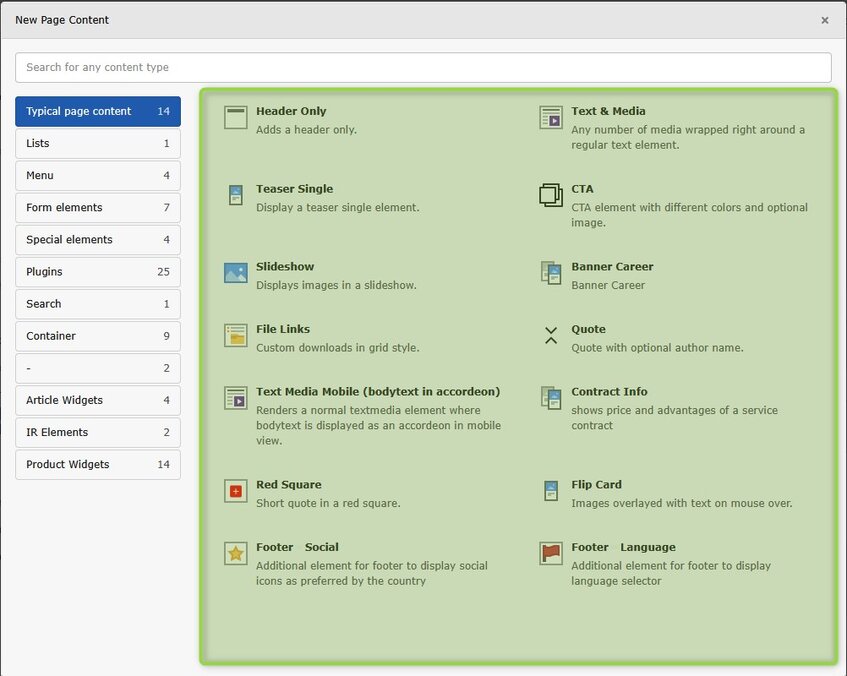Image resolution: width=847 pixels, height=676 pixels.
Task: Show the Product Widgets category
Action: [98, 465]
